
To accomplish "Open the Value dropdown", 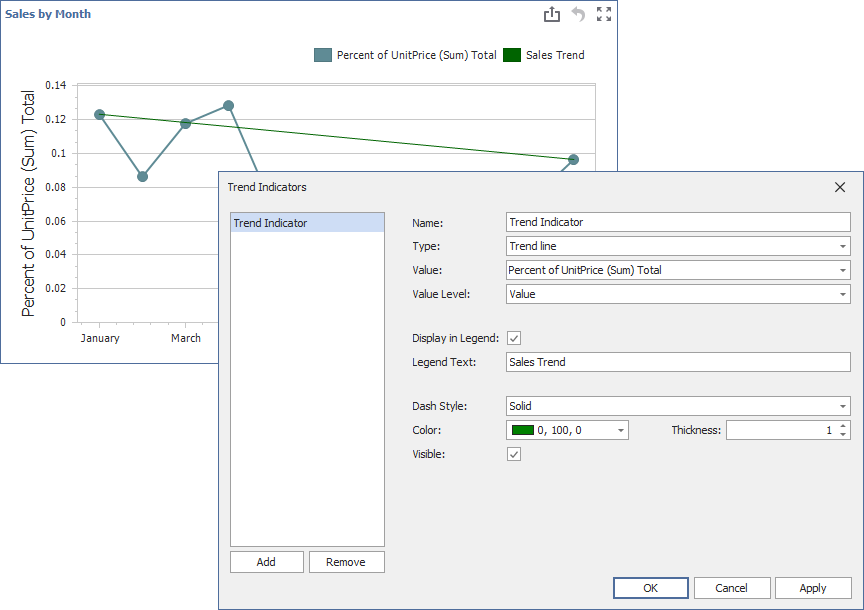I will 842,270.
